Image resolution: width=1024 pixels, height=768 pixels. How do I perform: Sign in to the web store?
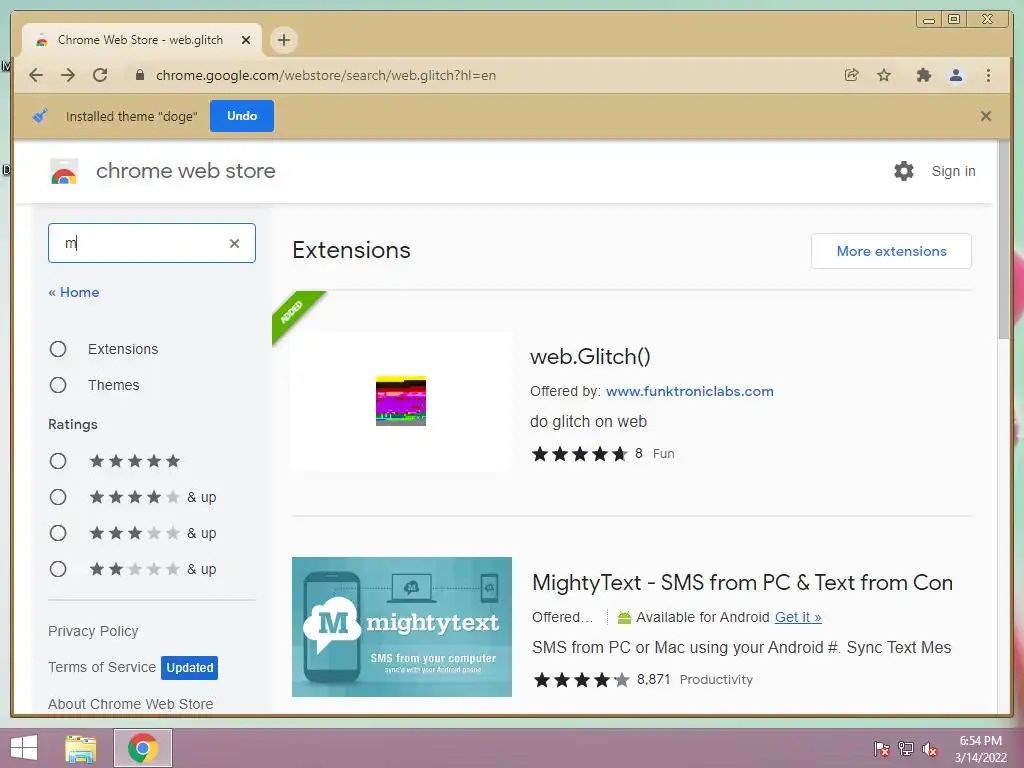(953, 171)
